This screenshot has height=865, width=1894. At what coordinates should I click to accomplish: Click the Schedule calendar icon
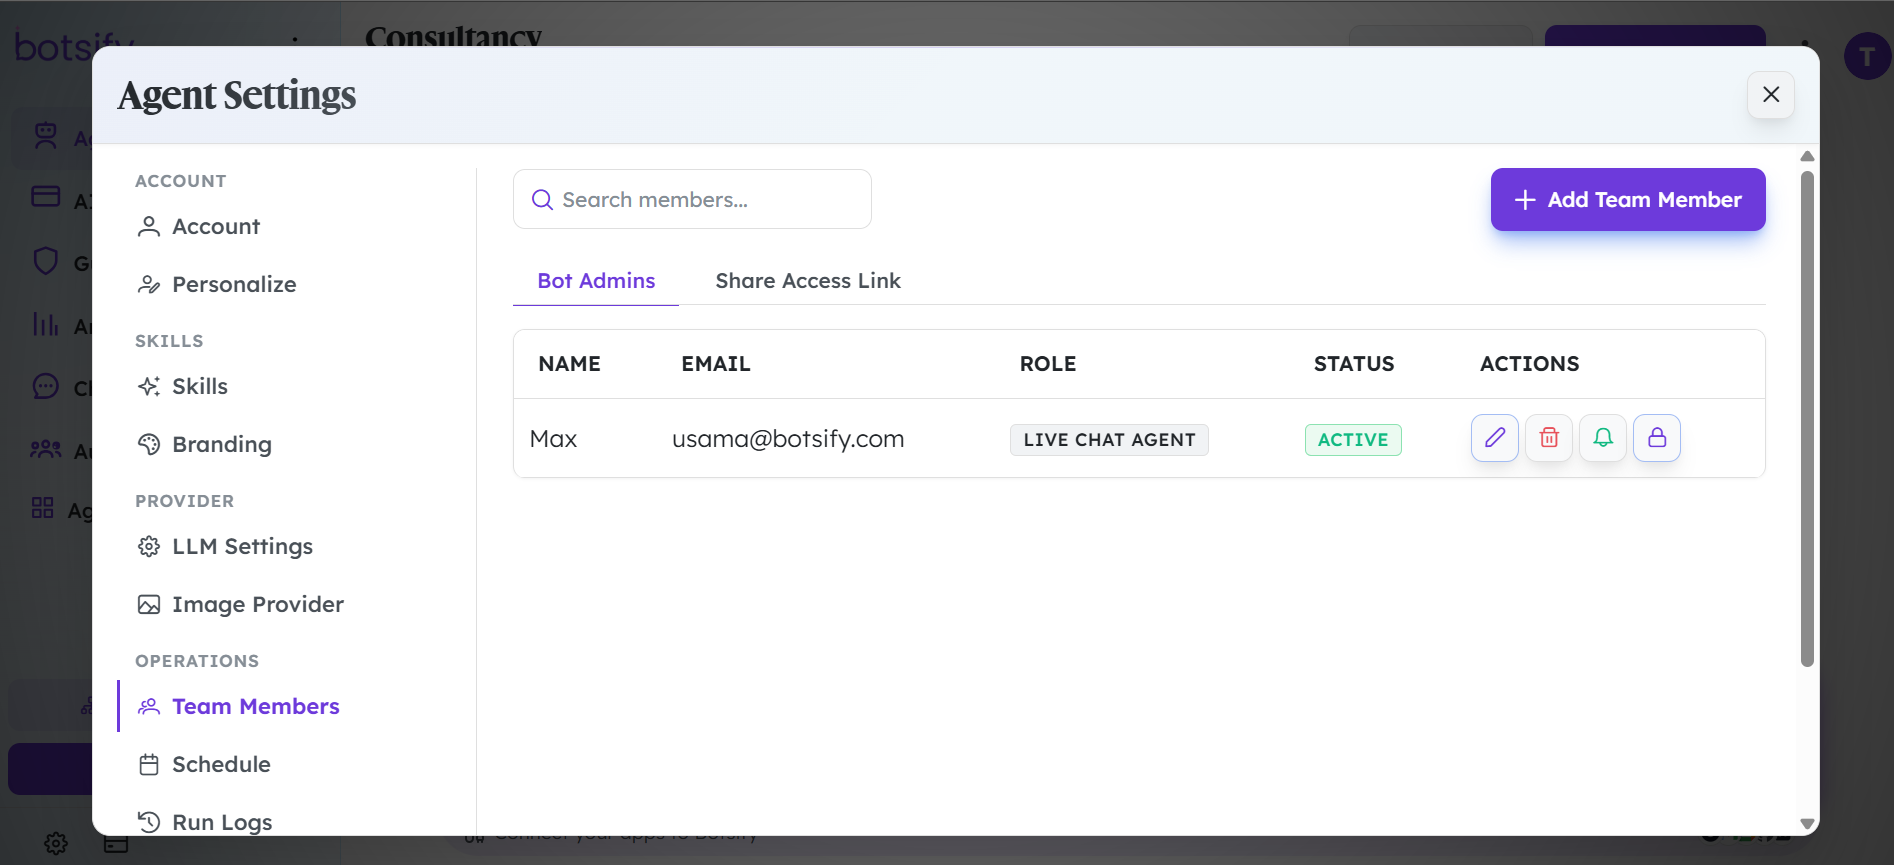(x=149, y=765)
